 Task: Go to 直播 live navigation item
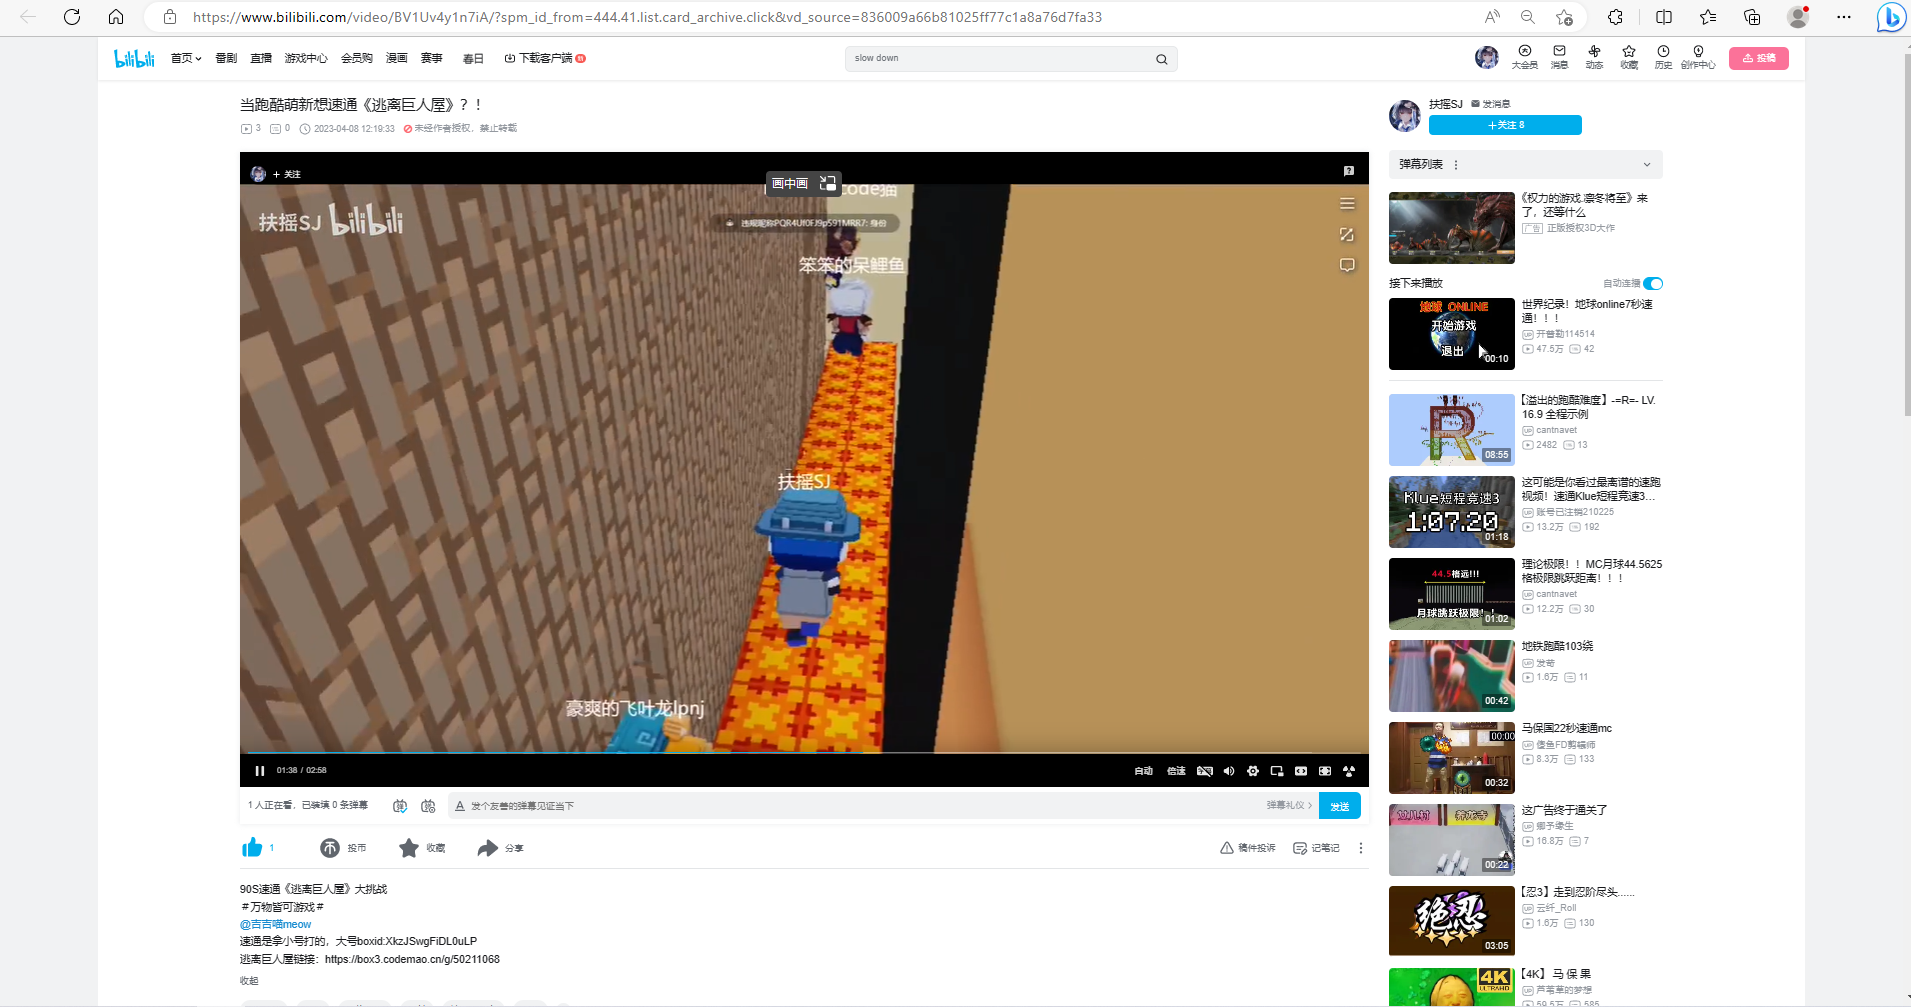coord(261,59)
